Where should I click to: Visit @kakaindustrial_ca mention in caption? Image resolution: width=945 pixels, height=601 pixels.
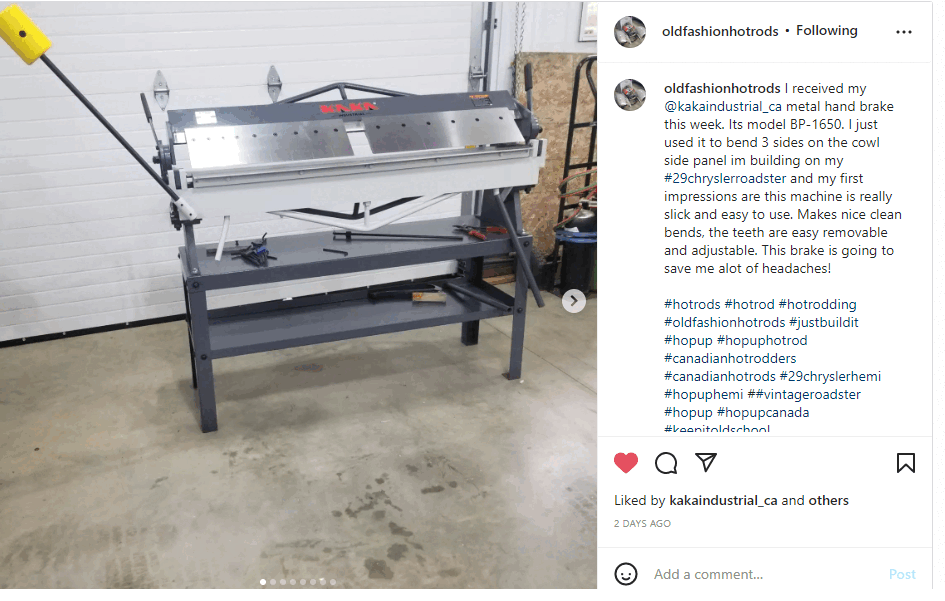[723, 107]
